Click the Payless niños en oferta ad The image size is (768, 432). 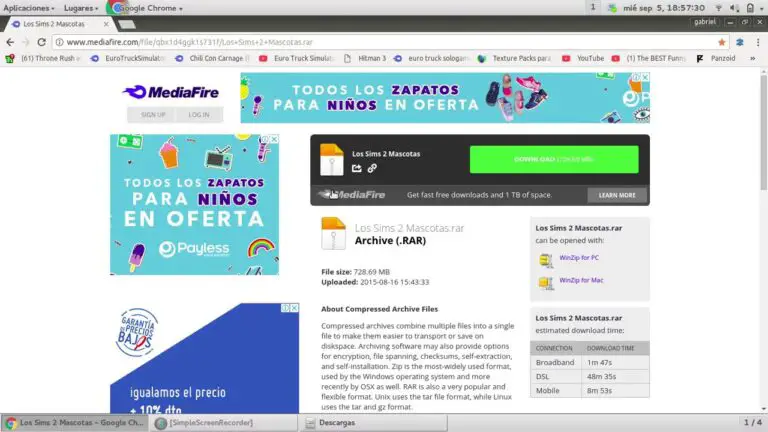coord(194,205)
